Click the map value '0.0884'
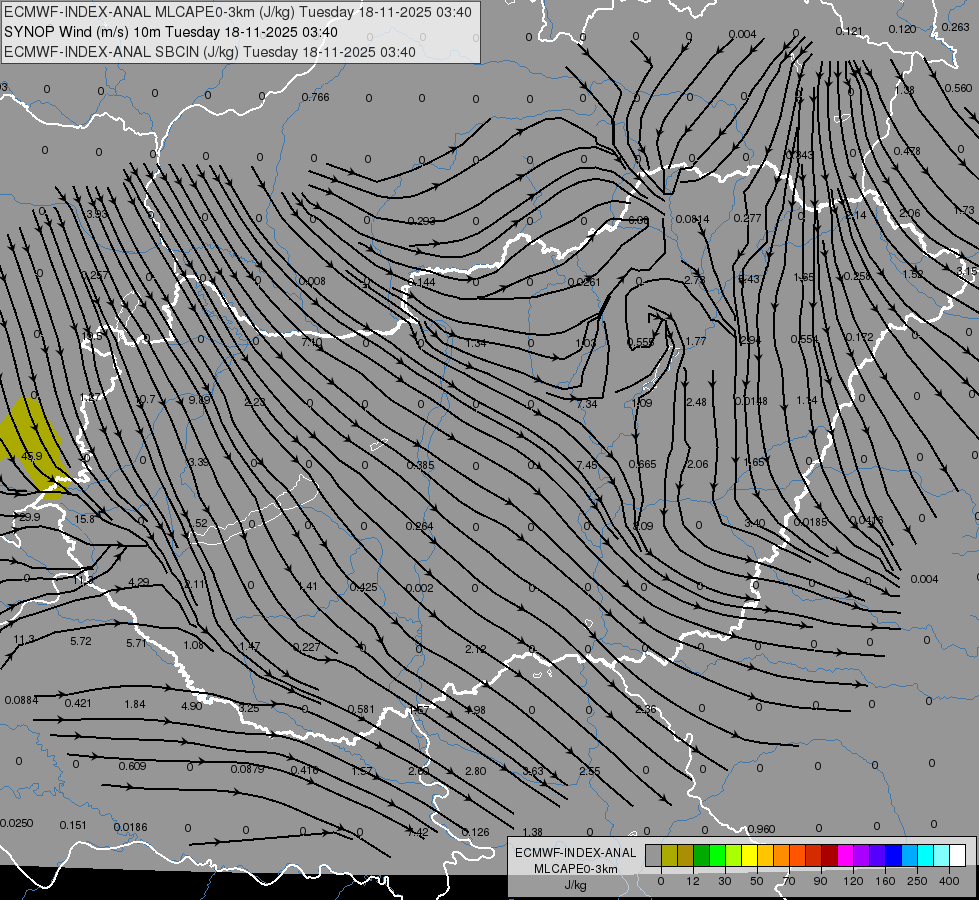Viewport: 979px width, 900px height. pos(21,700)
